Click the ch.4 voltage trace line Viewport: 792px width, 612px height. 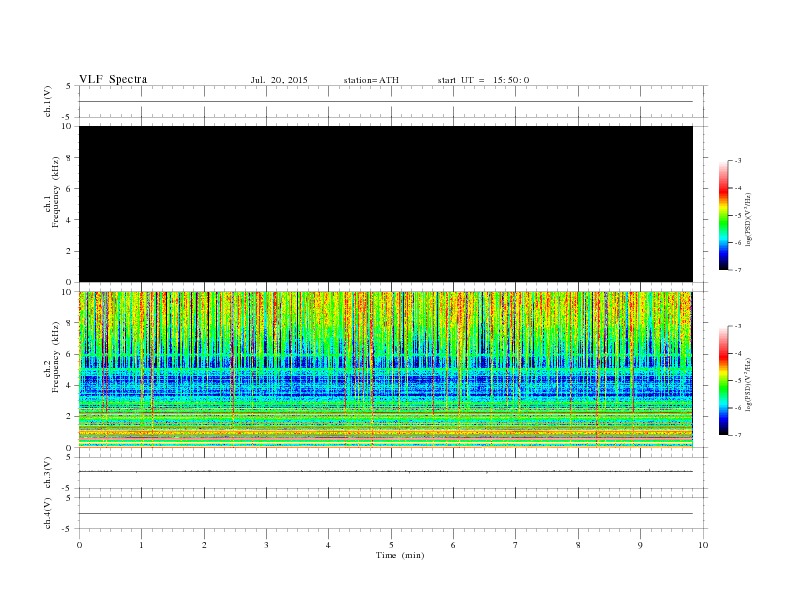click(x=386, y=514)
